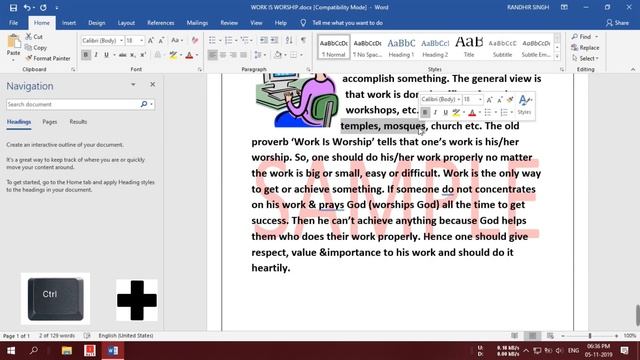Toggle Bold in the ribbon
The image size is (640, 360).
(x=86, y=55)
